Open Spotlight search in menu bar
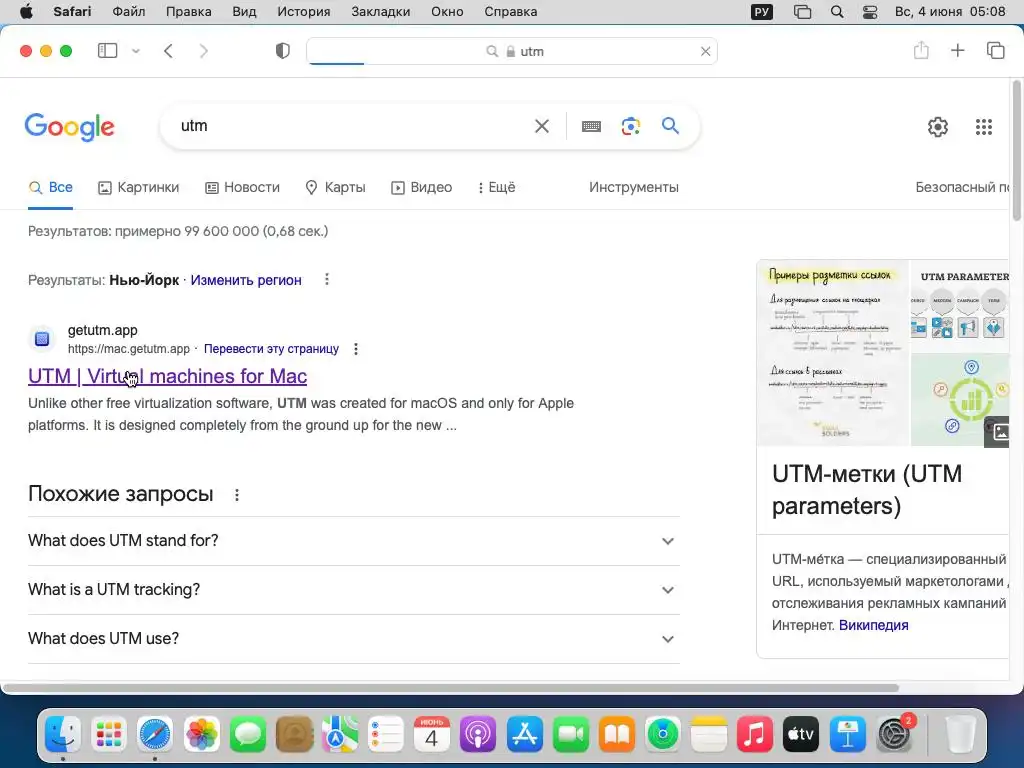The image size is (1024, 768). pos(837,12)
